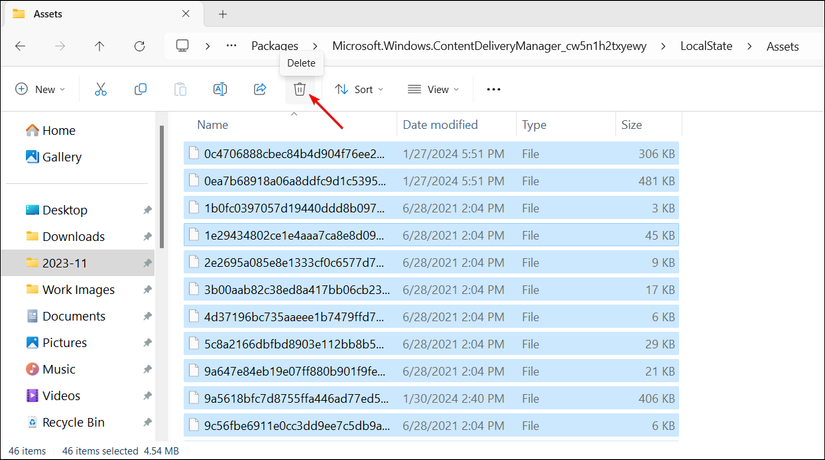This screenshot has width=825, height=460.
Task: Open the View dropdown menu
Action: coord(434,89)
